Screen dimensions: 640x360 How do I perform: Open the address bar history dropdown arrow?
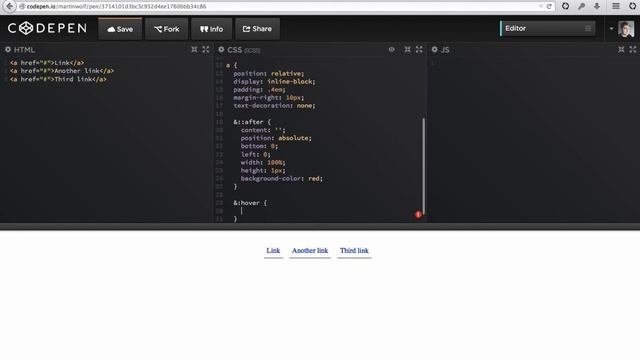540,7
